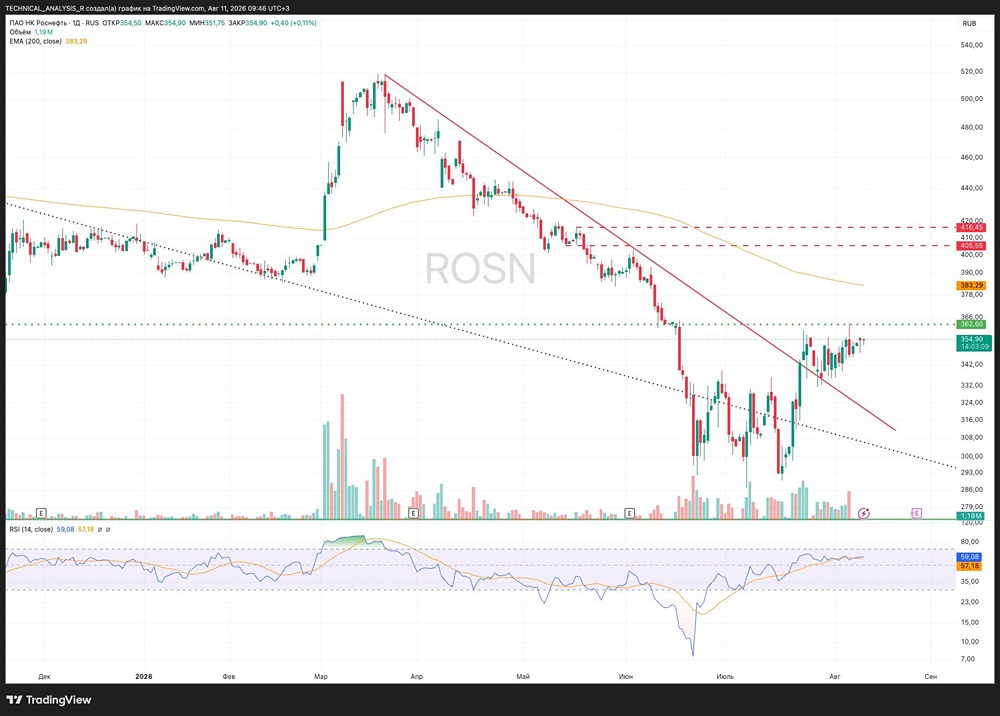This screenshot has height=716, width=1000.
Task: Click the 2026 year label on time axis
Action: click(x=144, y=676)
